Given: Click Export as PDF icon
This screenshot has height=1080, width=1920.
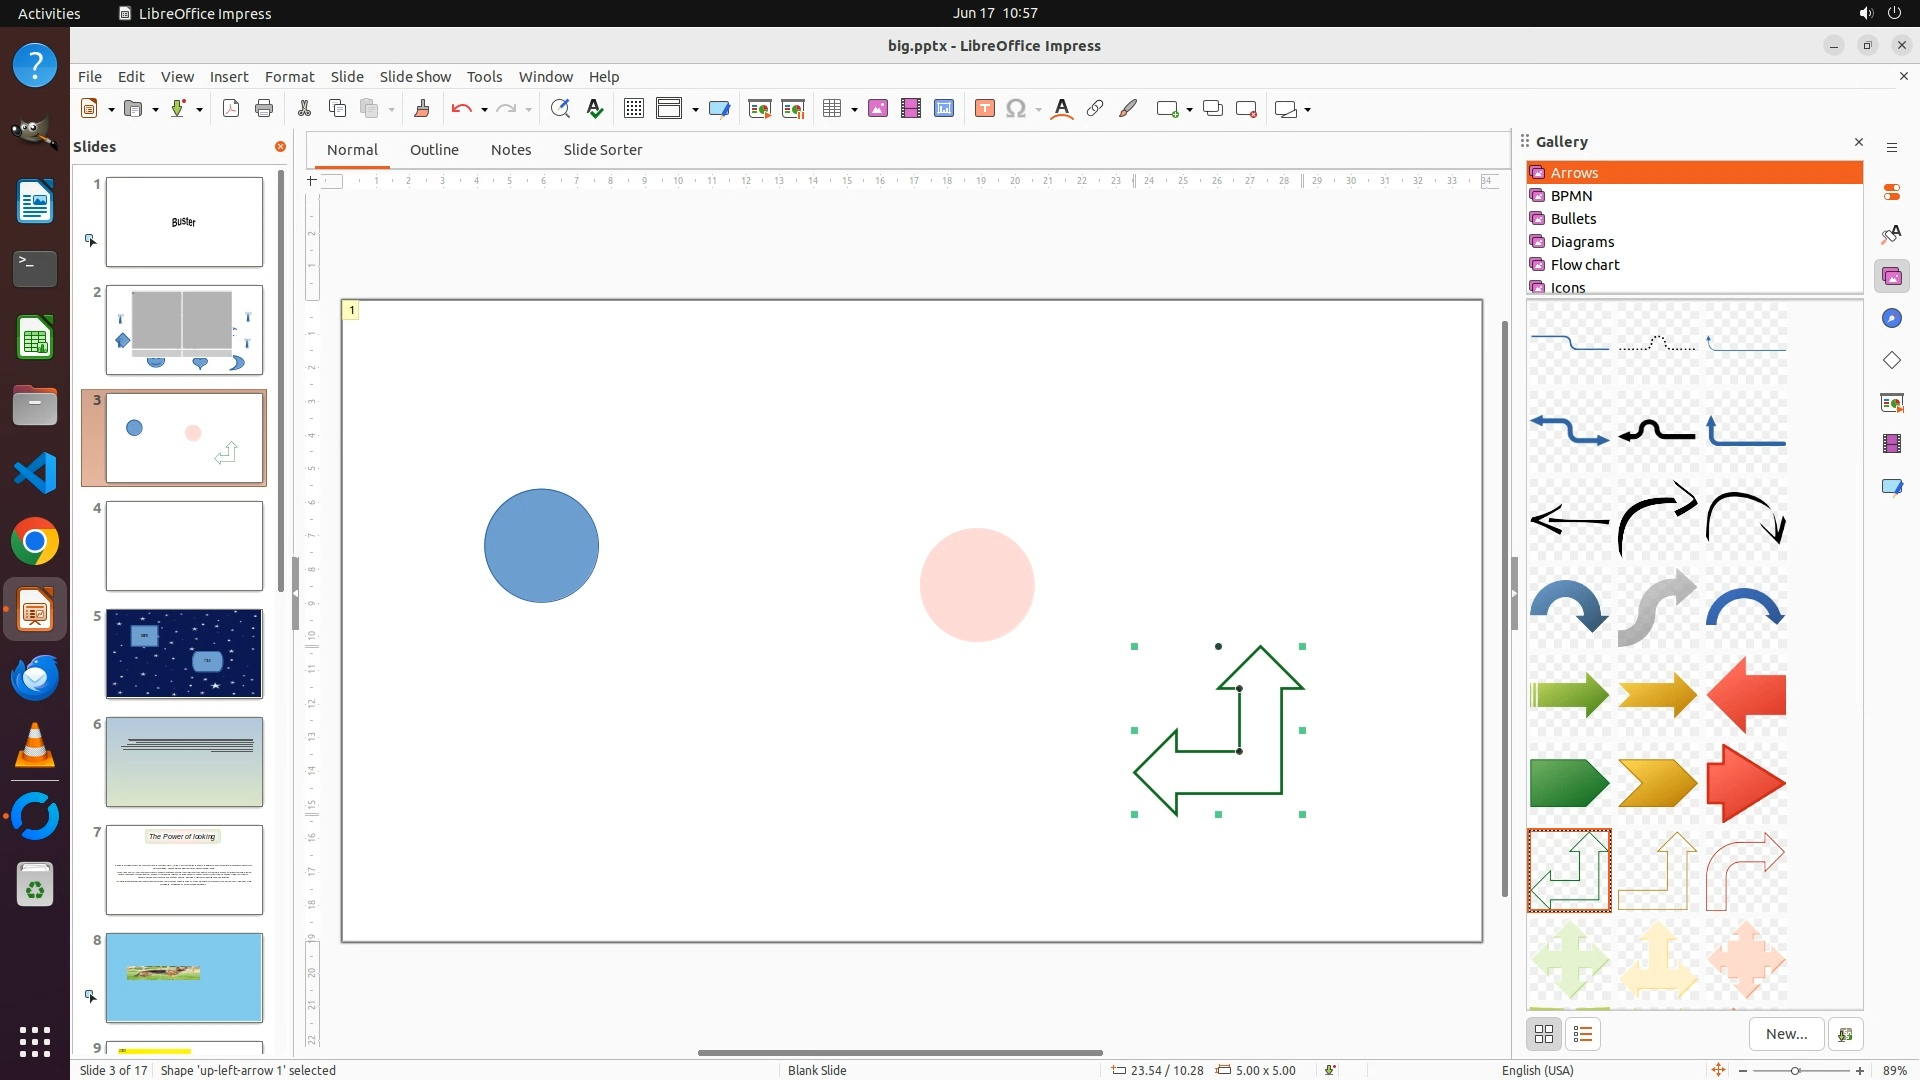Looking at the screenshot, I should pyautogui.click(x=231, y=109).
